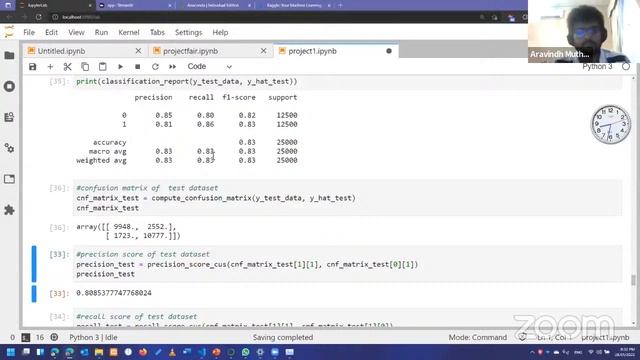Open the Commands palette sidebar icon
The width and height of the screenshot is (640, 360).
point(9,117)
